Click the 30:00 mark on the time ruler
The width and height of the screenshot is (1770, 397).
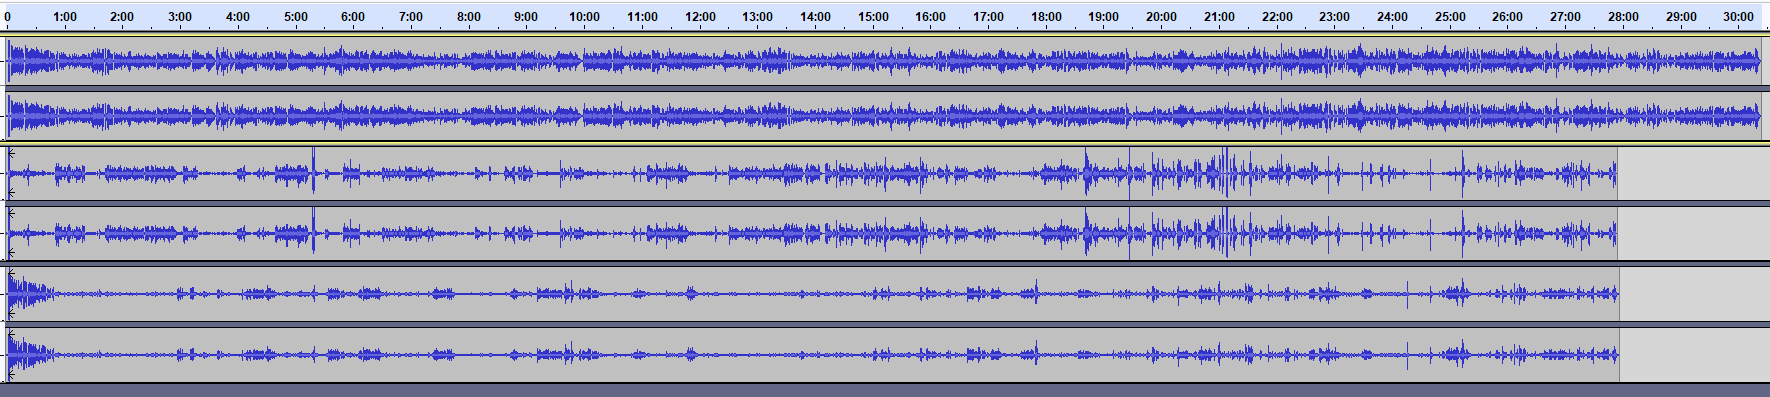click(1738, 17)
